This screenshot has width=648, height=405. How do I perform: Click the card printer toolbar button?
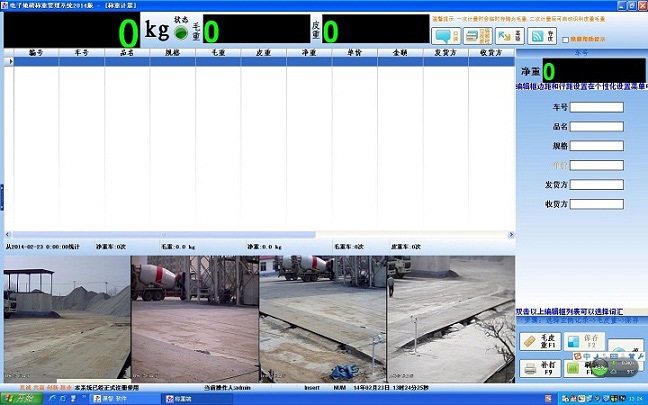[x=477, y=35]
